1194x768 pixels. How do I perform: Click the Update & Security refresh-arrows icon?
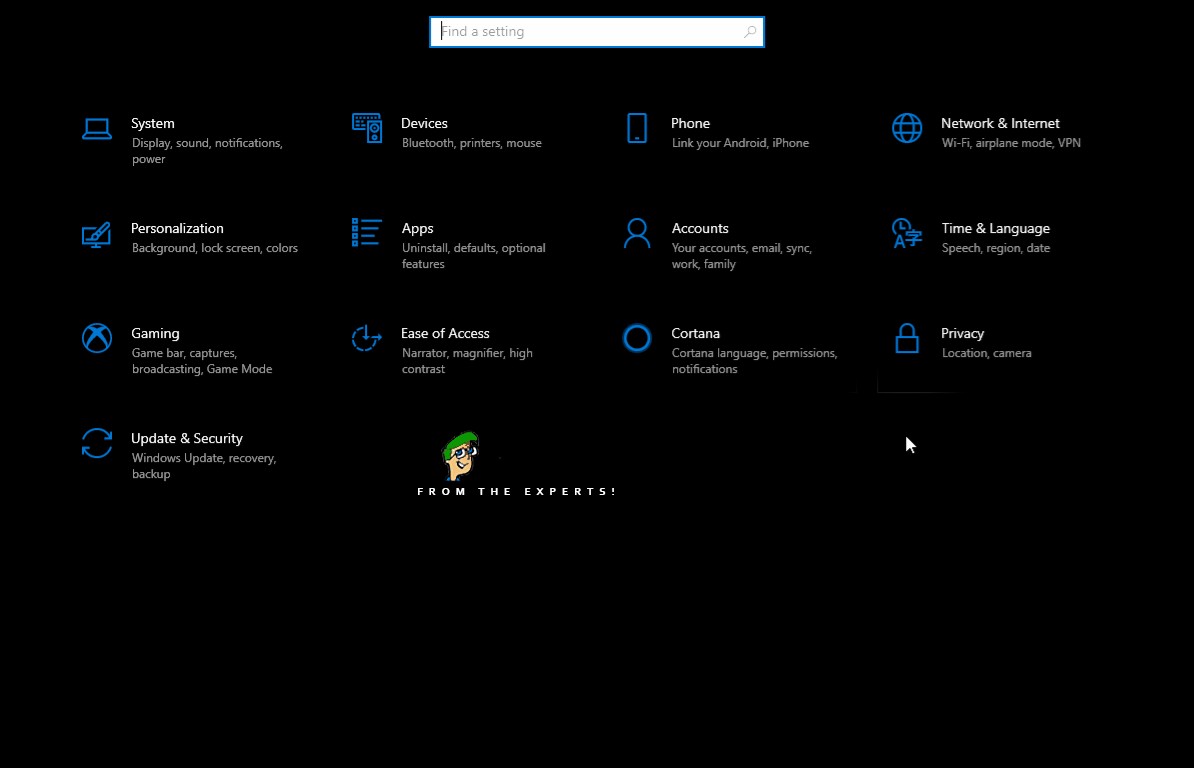(x=97, y=443)
